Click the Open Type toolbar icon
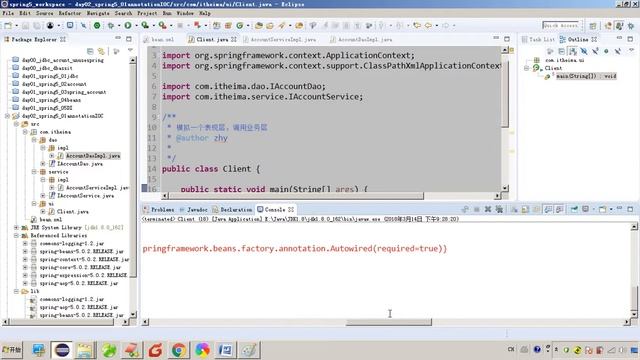 click(x=258, y=25)
